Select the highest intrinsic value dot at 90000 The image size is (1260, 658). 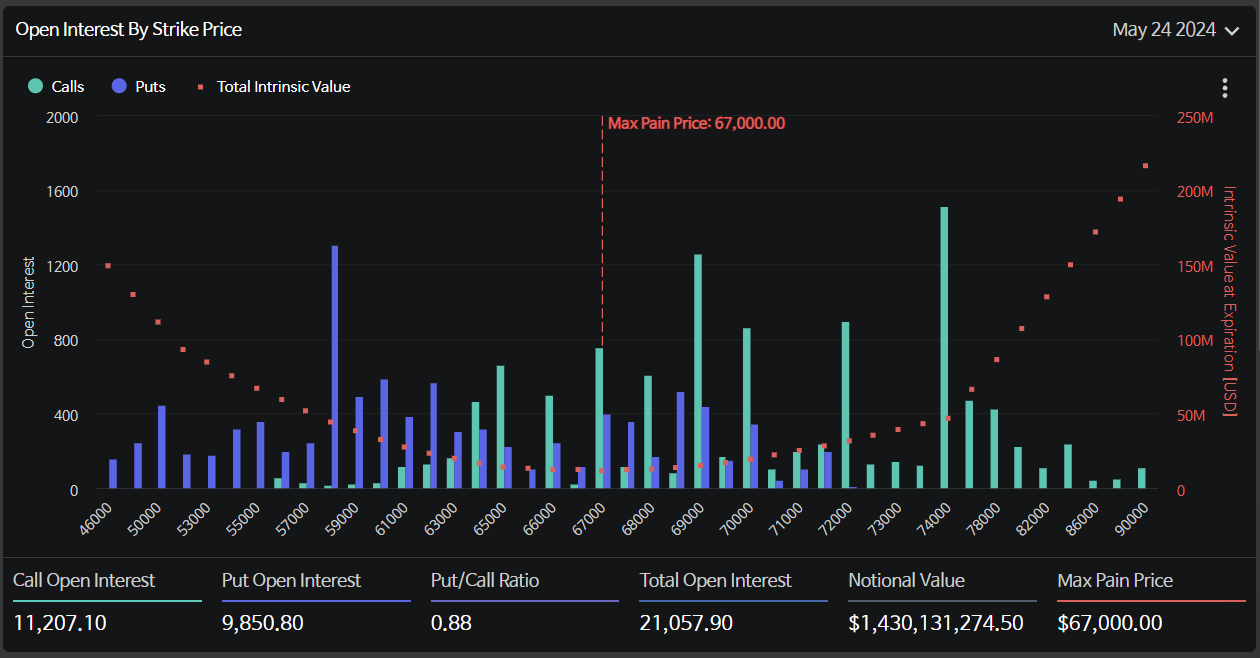(1145, 166)
